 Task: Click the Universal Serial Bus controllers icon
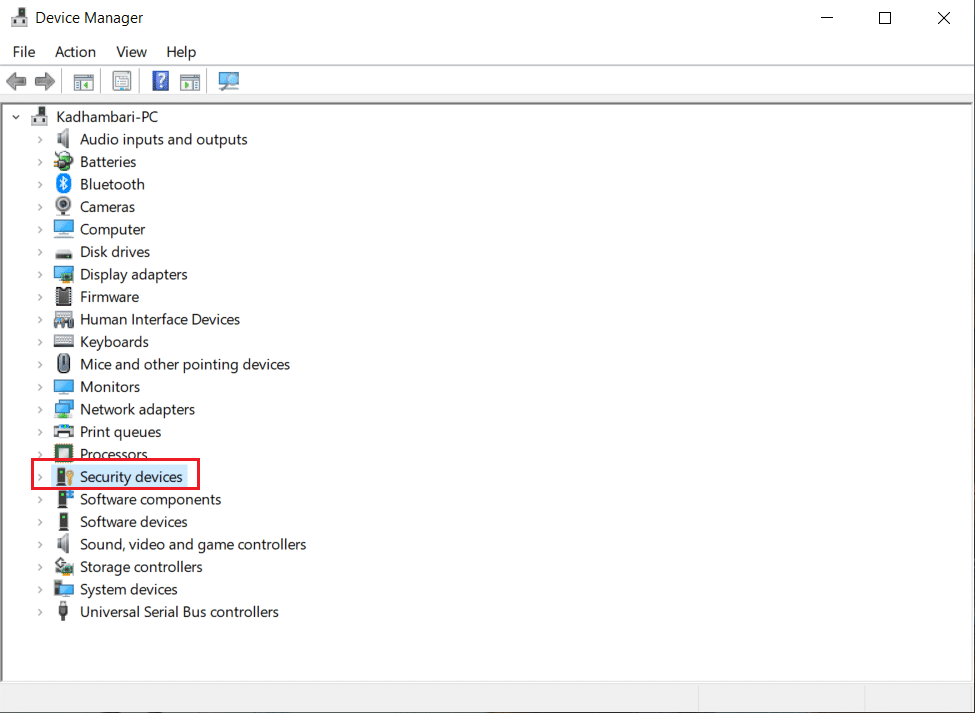63,612
